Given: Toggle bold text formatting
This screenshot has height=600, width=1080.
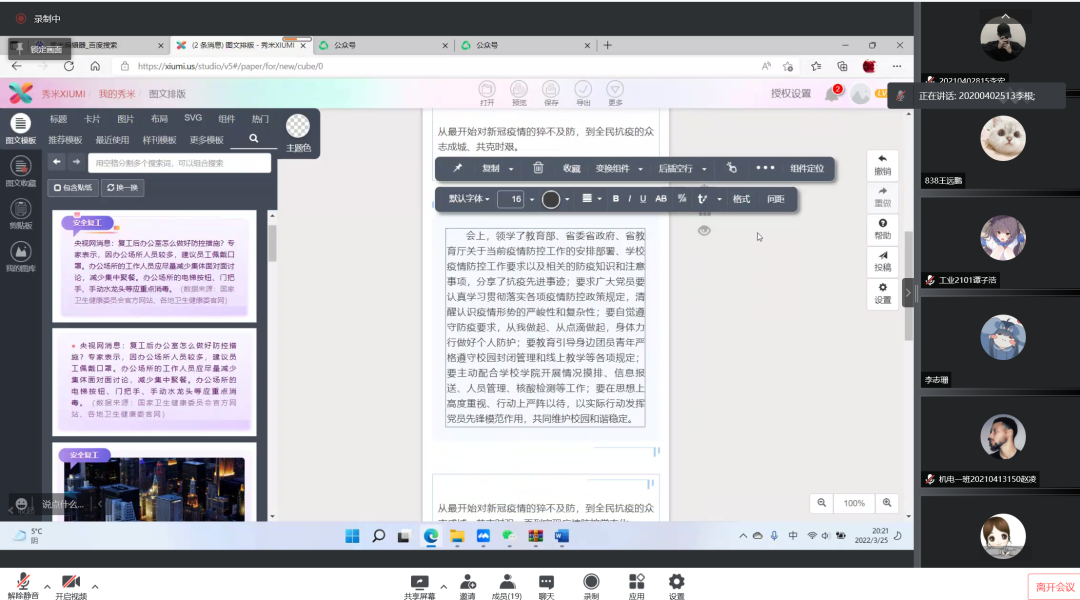Looking at the screenshot, I should 615,199.
